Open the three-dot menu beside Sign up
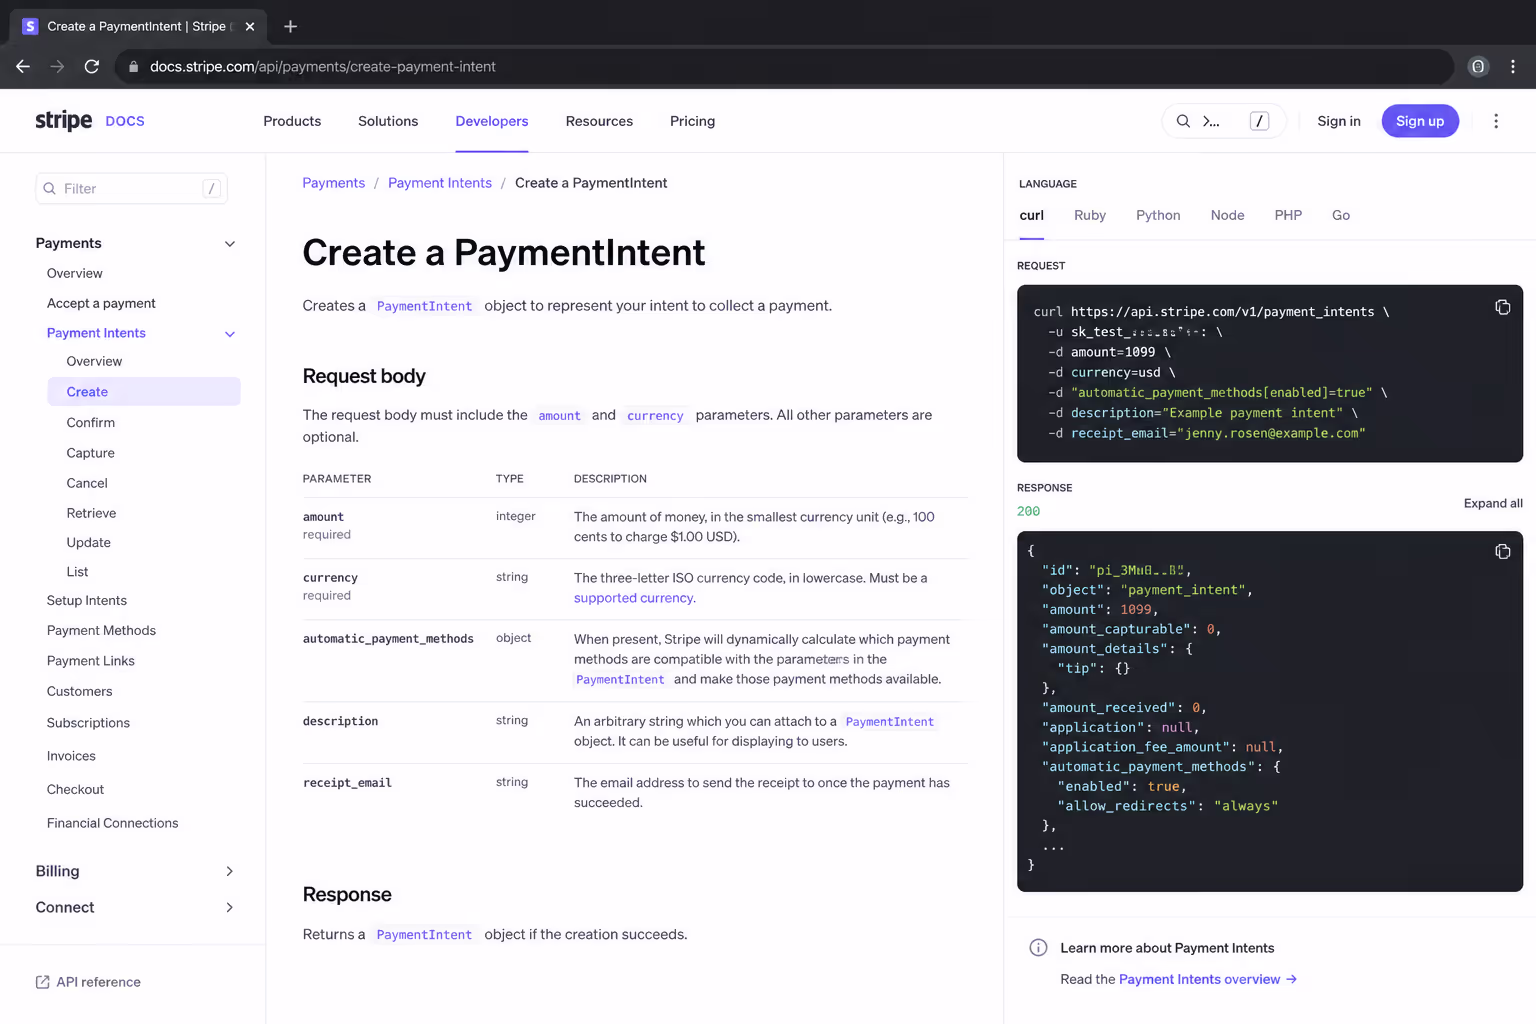Screen dimensions: 1536x1024 click(1496, 121)
